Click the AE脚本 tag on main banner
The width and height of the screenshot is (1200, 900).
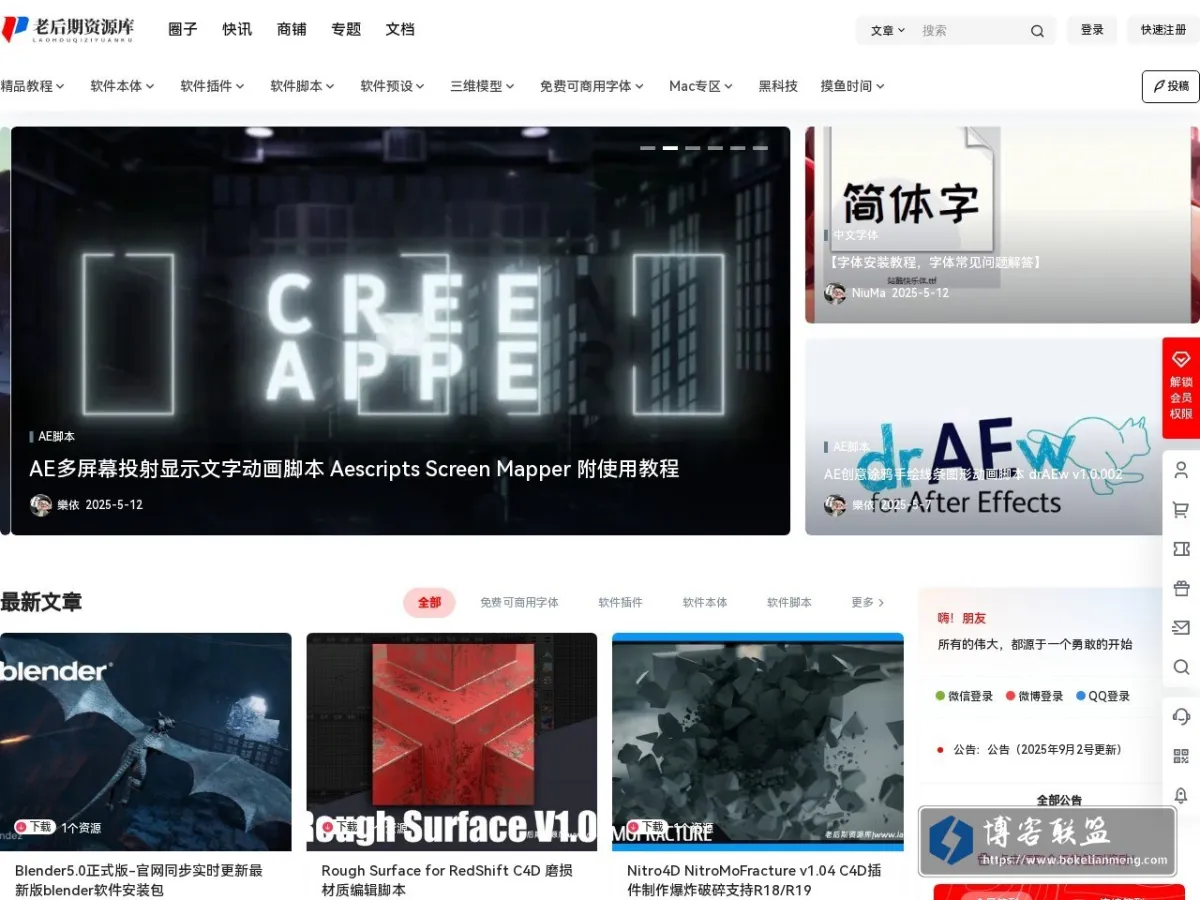click(56, 437)
